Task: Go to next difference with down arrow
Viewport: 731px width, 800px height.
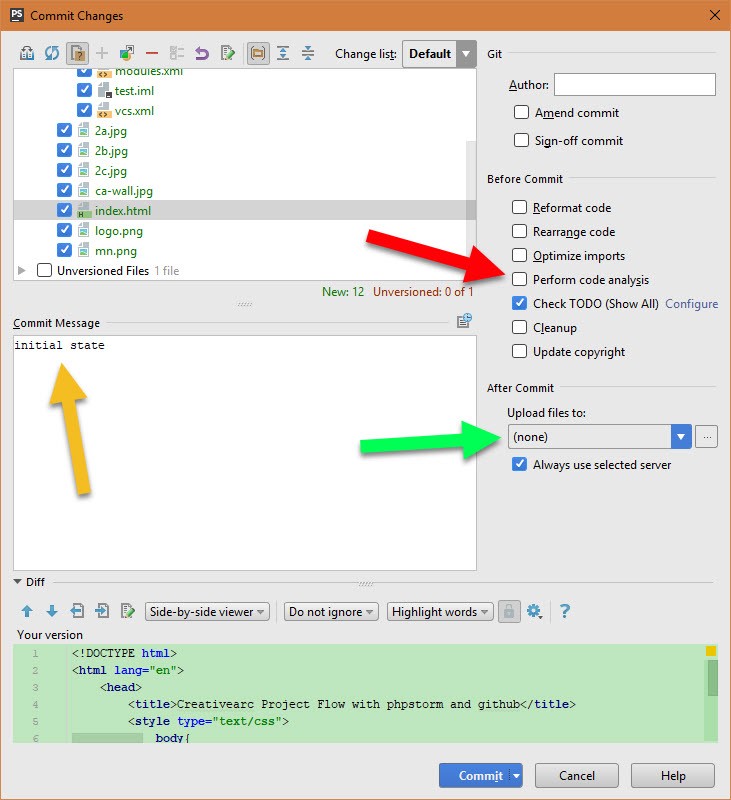Action: click(x=51, y=611)
